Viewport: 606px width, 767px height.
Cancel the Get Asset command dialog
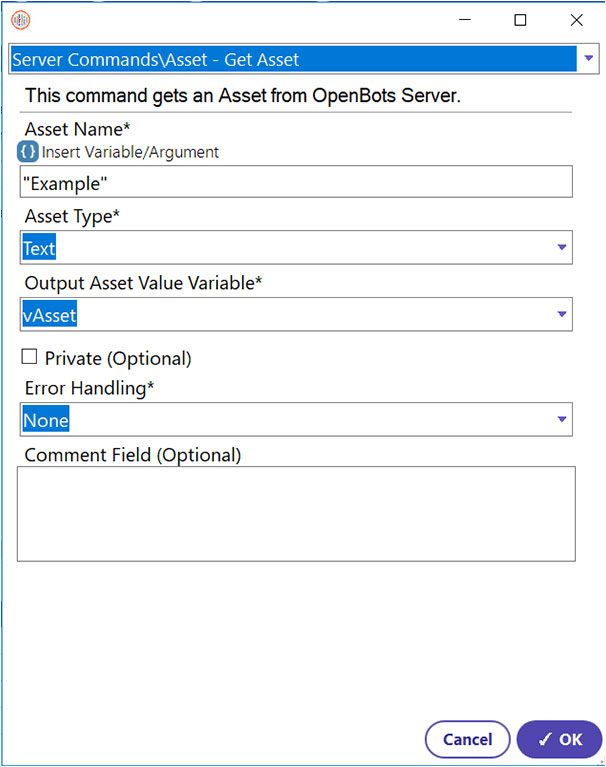(x=468, y=739)
